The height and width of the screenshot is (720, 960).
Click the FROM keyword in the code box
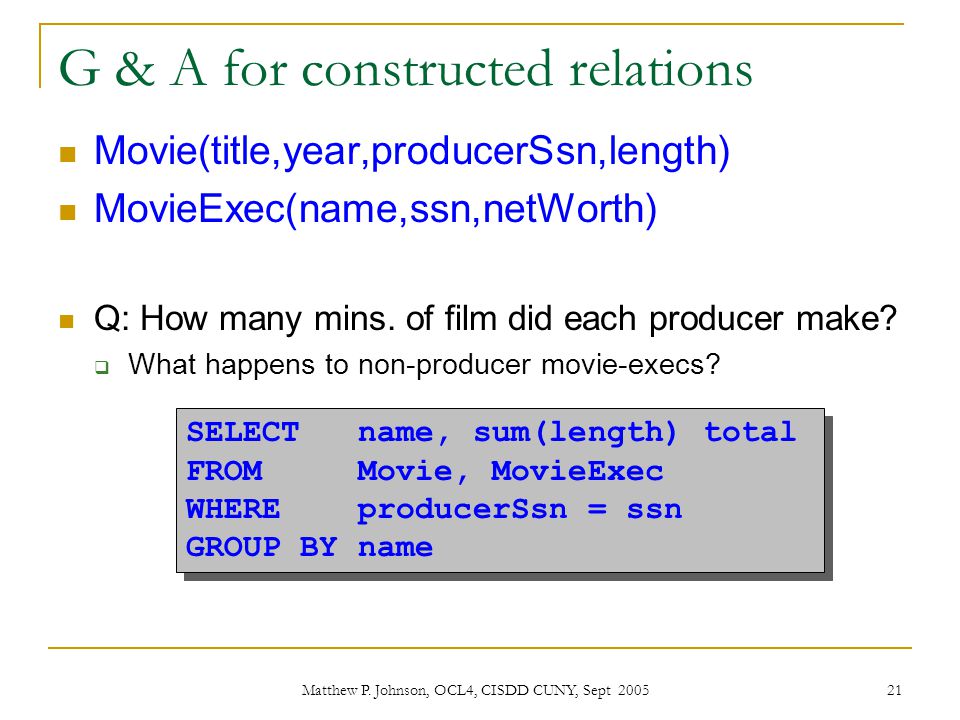coord(224,471)
